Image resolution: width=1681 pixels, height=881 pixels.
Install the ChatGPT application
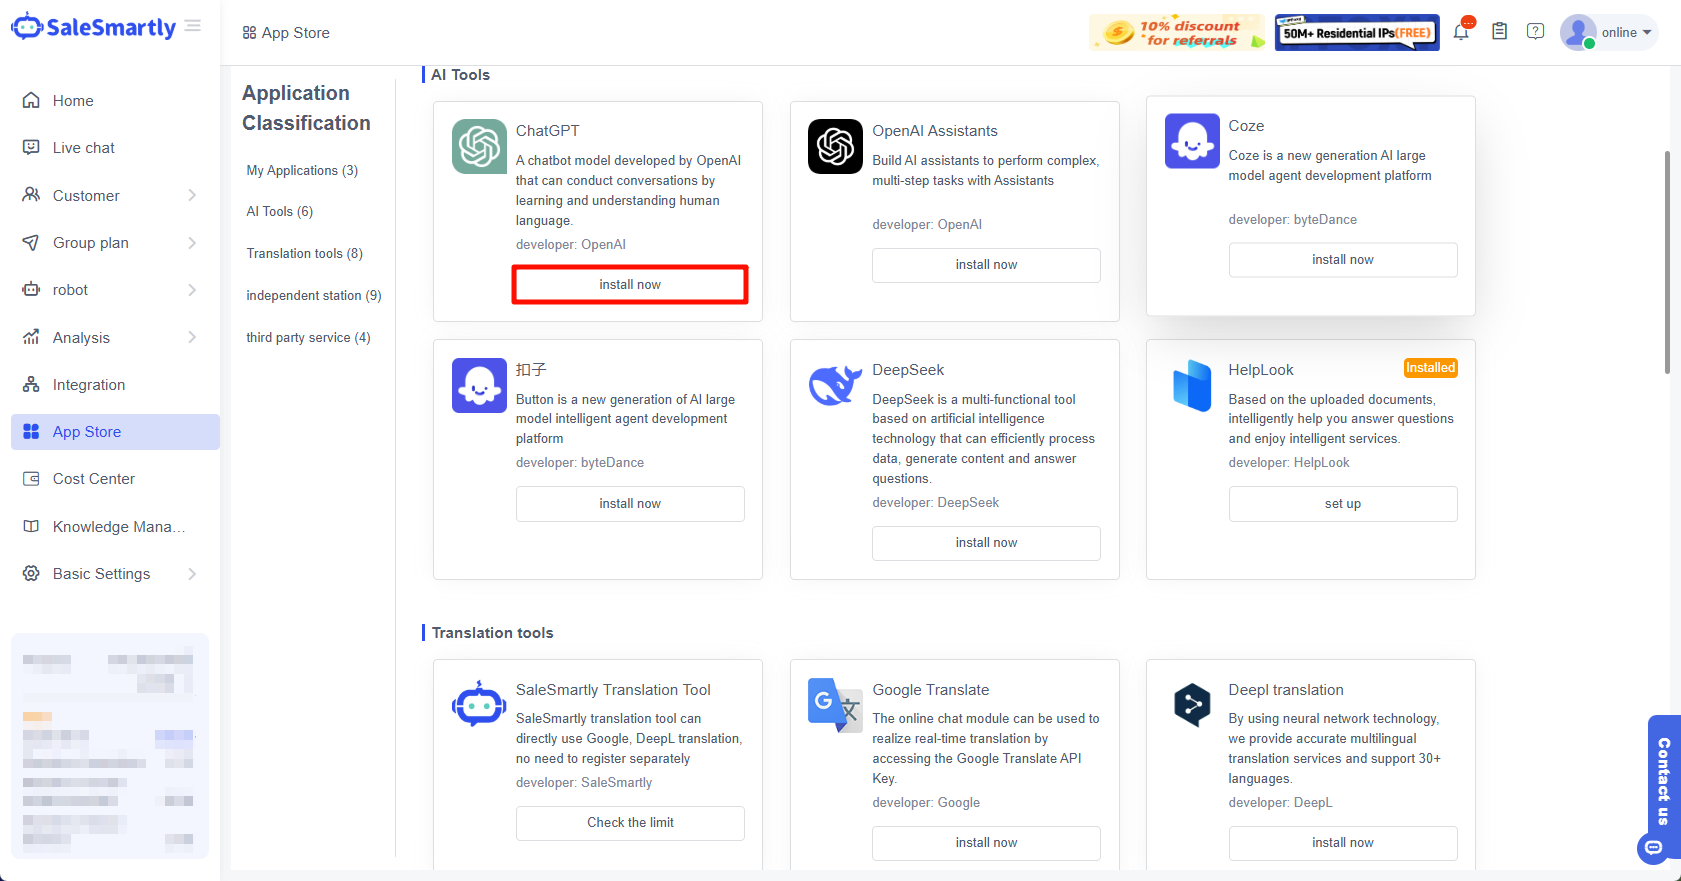coord(630,285)
